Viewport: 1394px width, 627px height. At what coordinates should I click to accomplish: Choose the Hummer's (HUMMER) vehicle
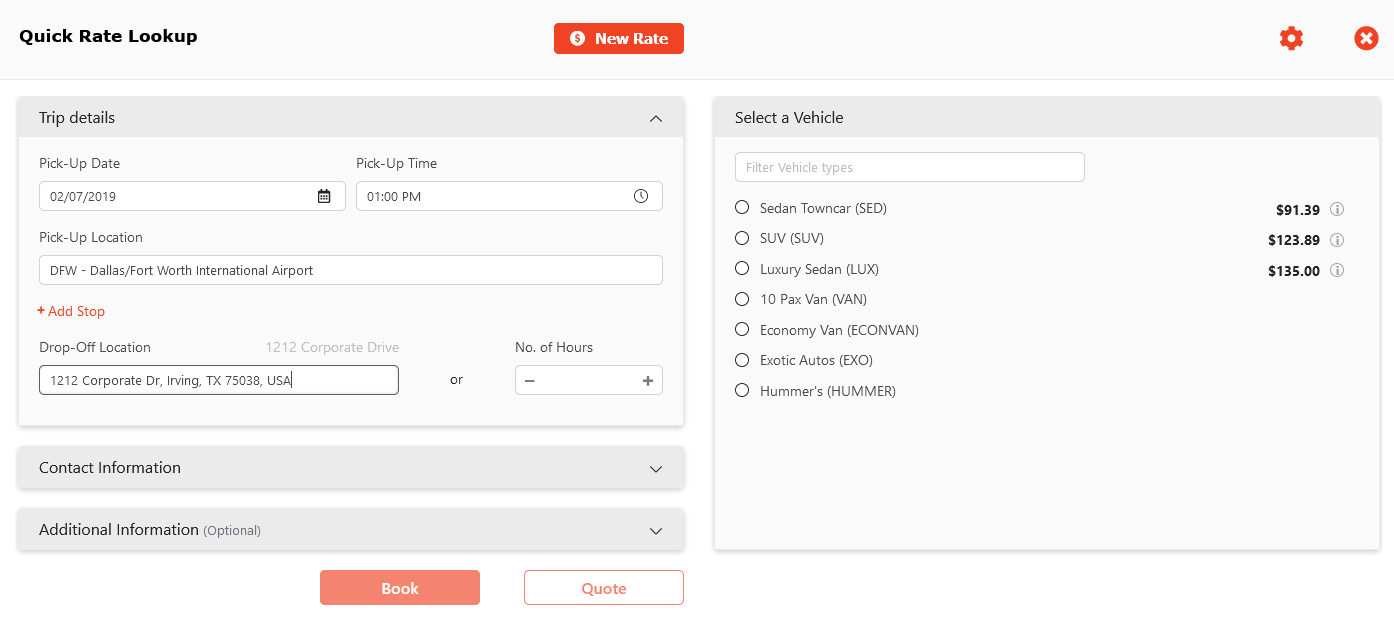741,390
